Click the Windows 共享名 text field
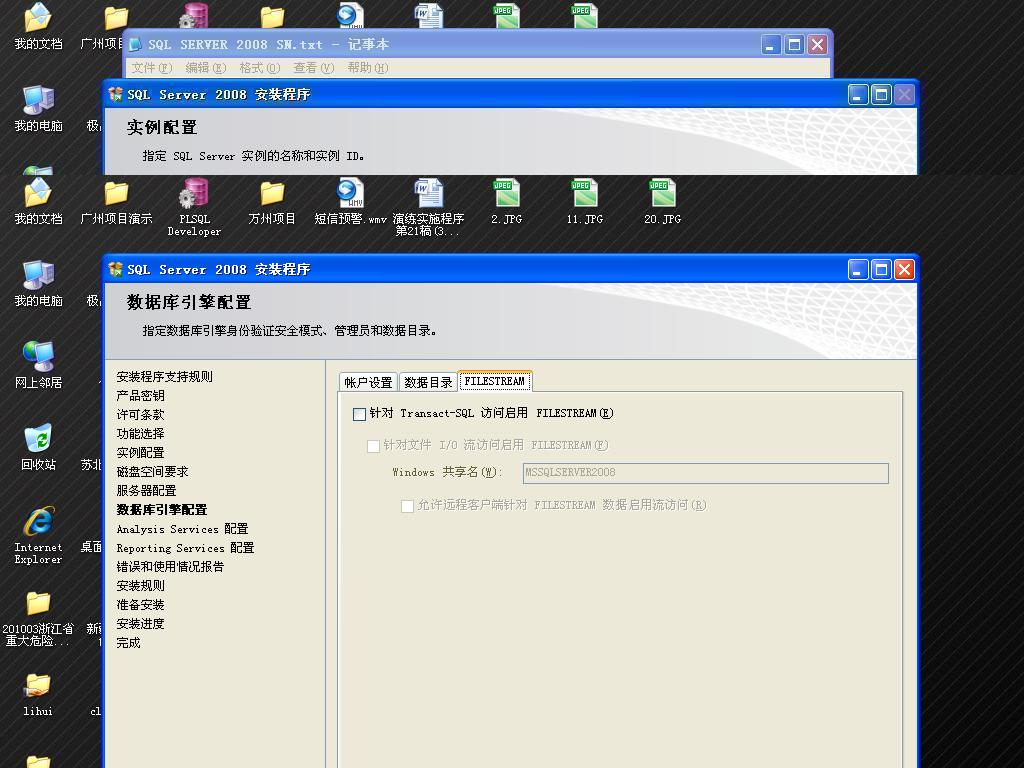Viewport: 1024px width, 768px height. (705, 473)
